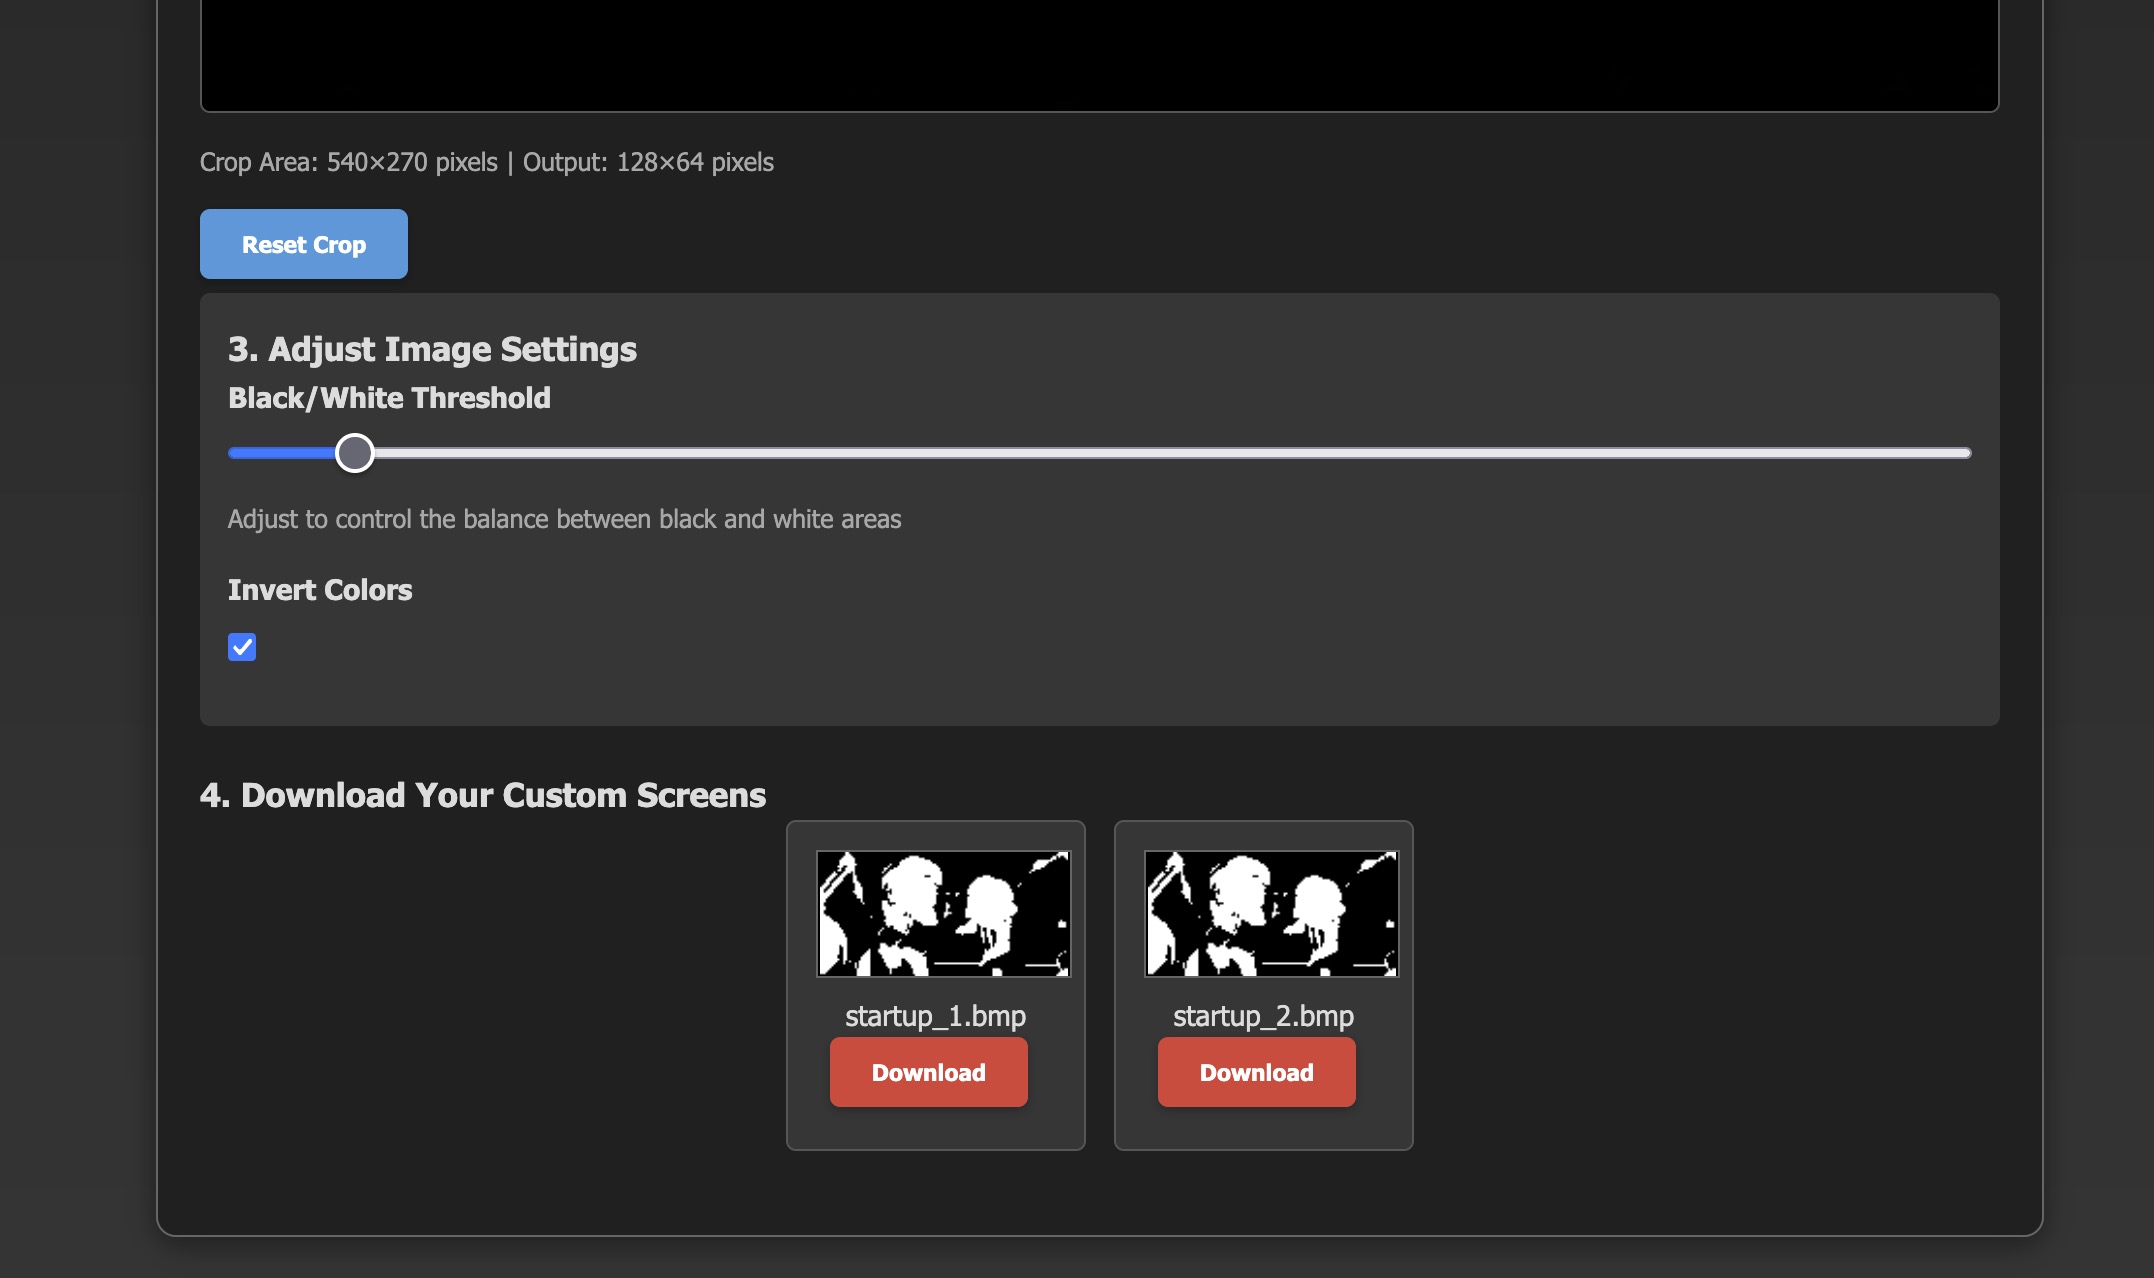
Task: Uncheck the Invert Colors checkbox
Action: pos(242,647)
